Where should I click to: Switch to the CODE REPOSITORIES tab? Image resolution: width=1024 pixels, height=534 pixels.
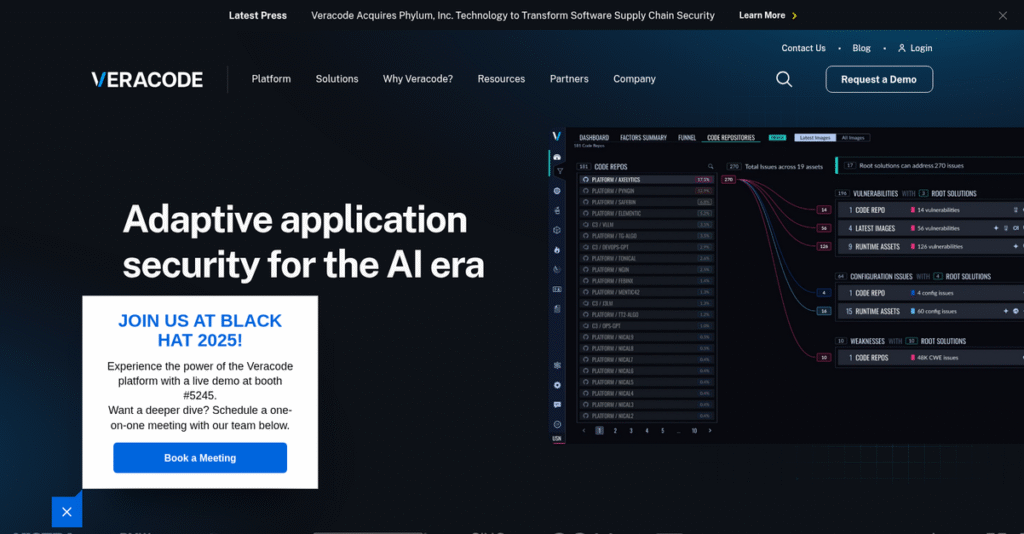(731, 138)
